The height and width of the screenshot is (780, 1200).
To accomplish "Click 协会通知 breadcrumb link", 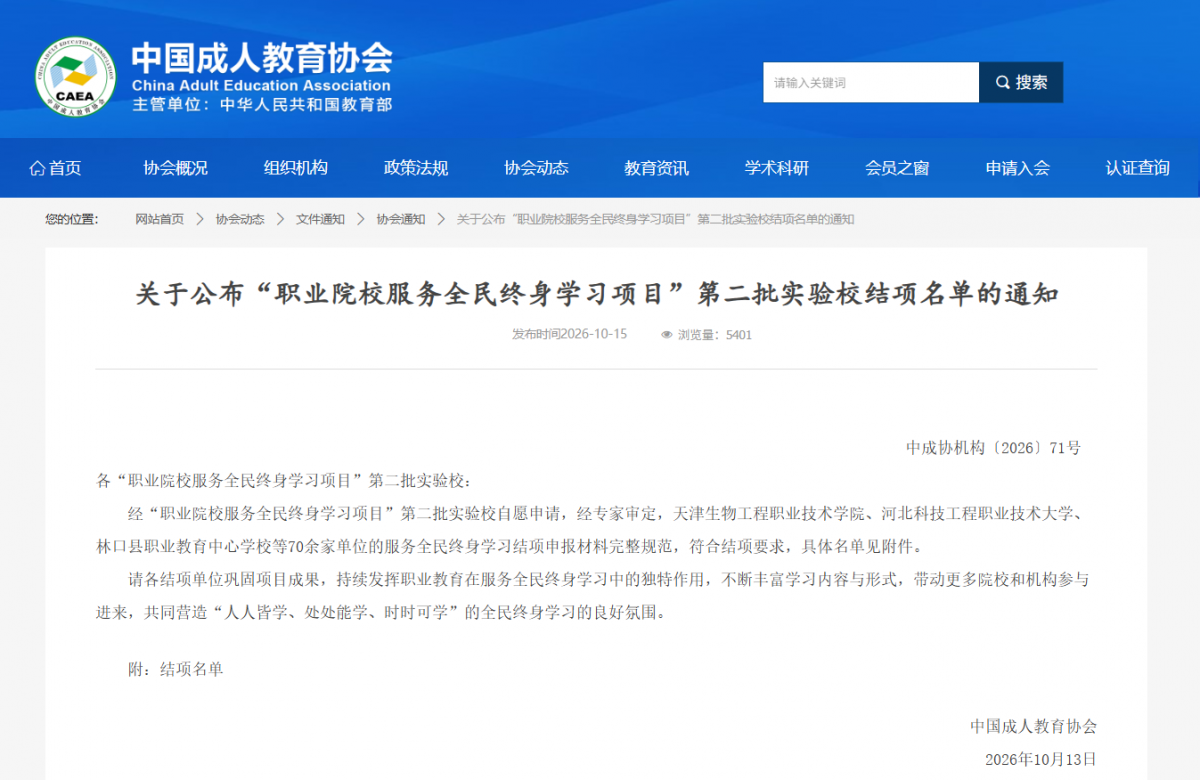I will pyautogui.click(x=400, y=219).
